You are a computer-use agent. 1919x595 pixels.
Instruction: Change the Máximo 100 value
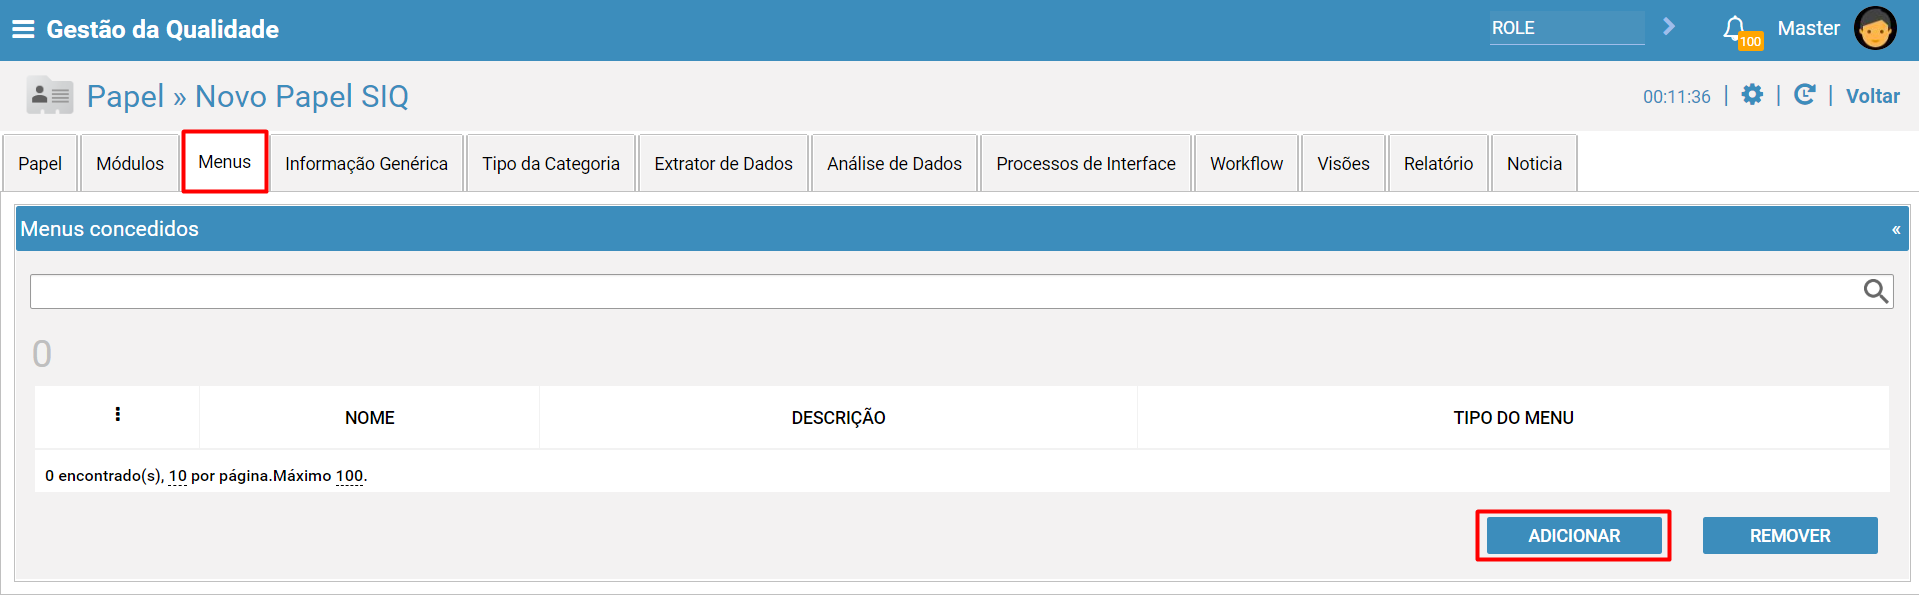(x=349, y=476)
